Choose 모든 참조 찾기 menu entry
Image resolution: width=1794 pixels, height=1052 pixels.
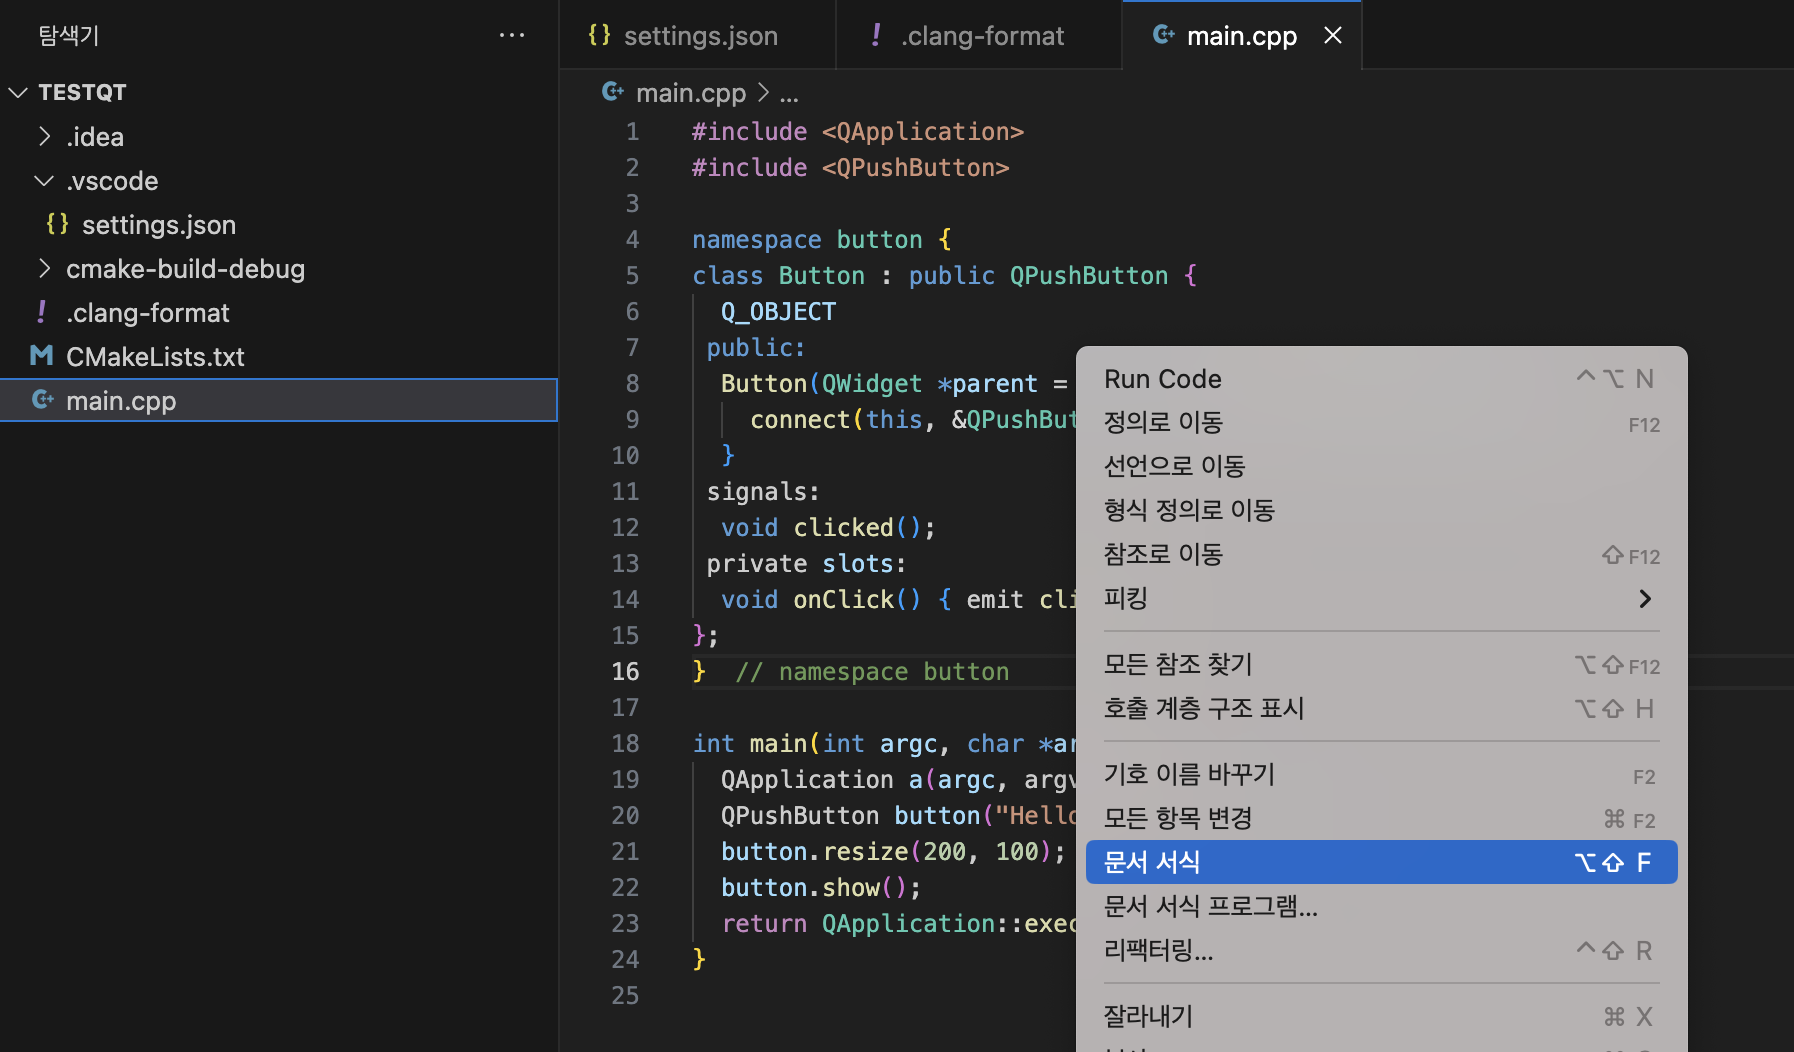click(1381, 665)
